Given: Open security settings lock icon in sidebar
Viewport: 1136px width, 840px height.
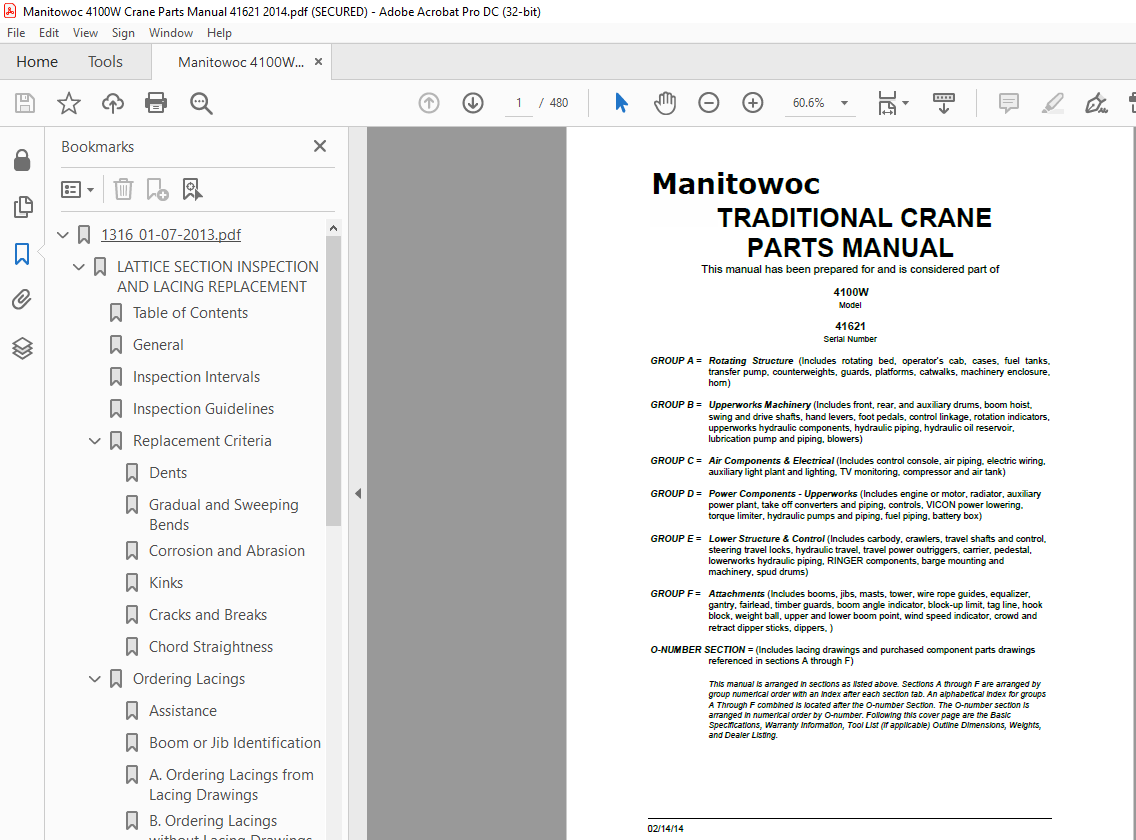Looking at the screenshot, I should click(22, 160).
